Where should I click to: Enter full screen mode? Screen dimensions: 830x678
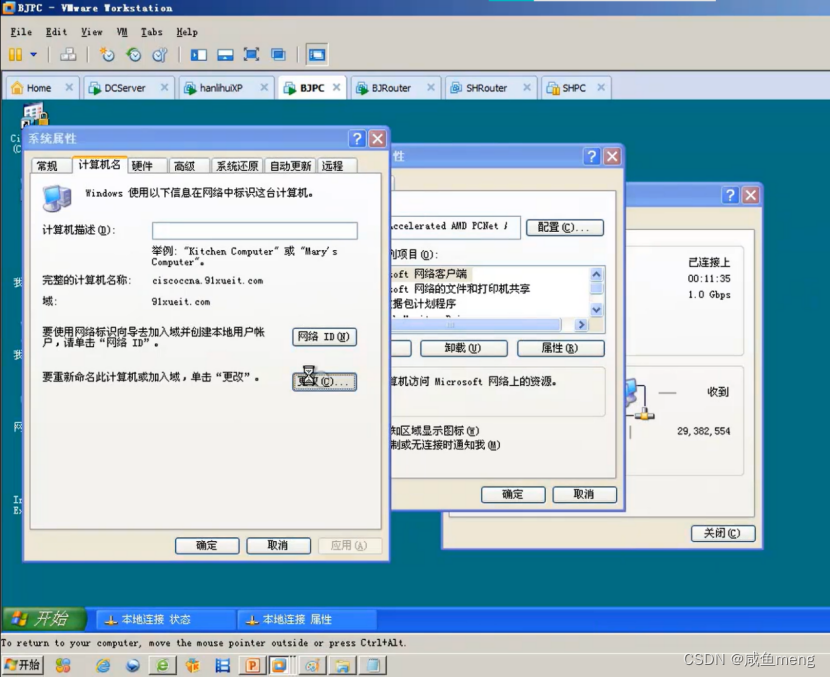point(251,55)
